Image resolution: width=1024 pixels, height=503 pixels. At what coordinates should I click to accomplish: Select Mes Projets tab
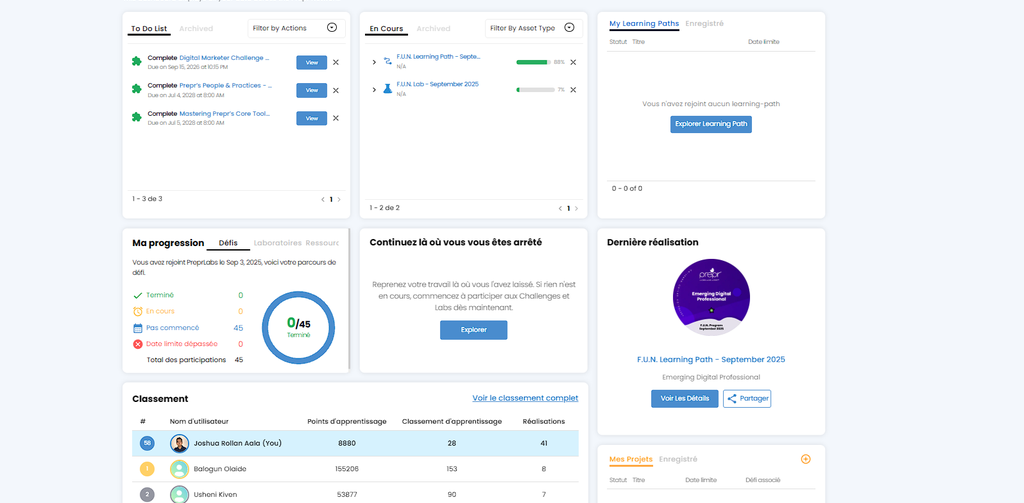(631, 459)
